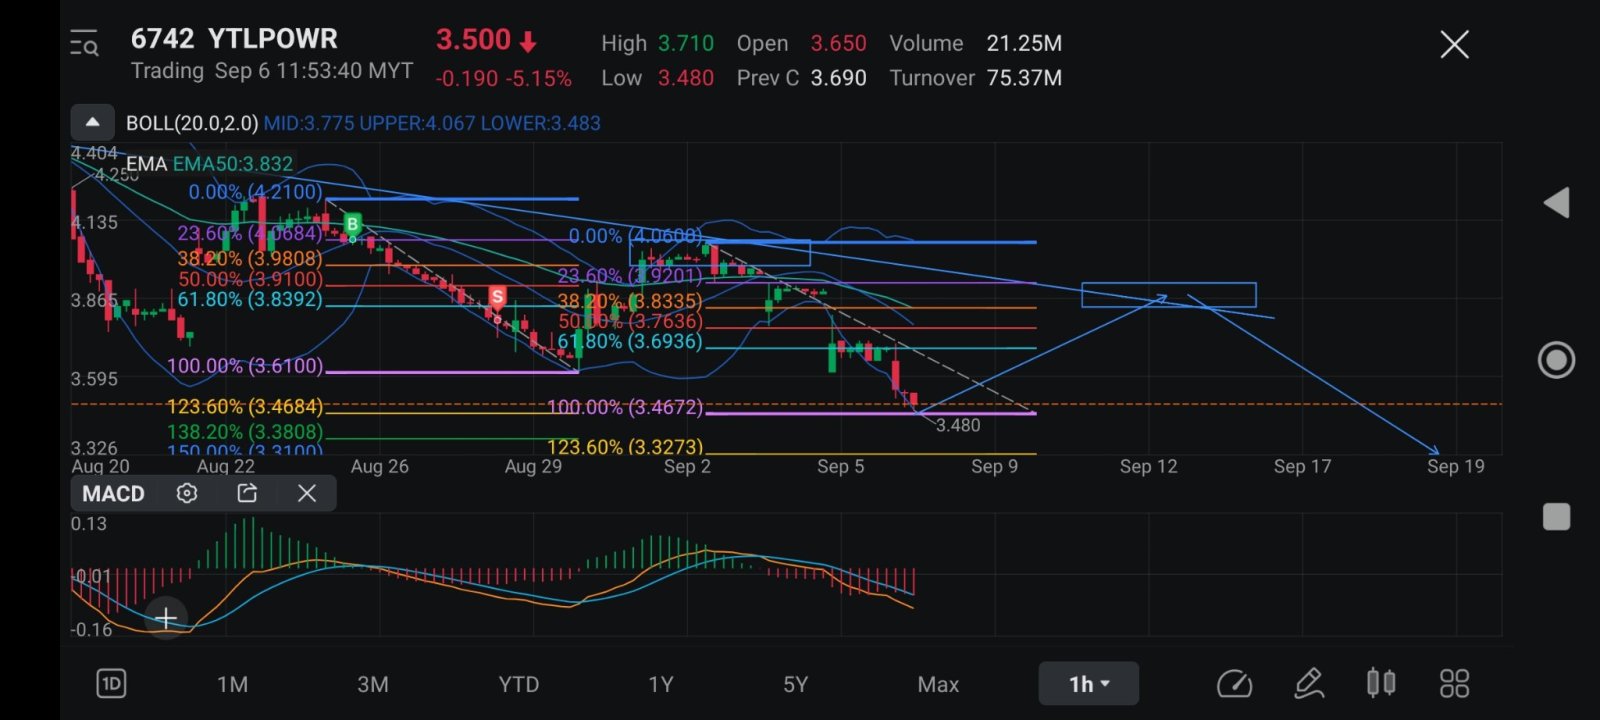This screenshot has width=1600, height=720.
Task: Tap the green B buy marker
Action: (352, 223)
